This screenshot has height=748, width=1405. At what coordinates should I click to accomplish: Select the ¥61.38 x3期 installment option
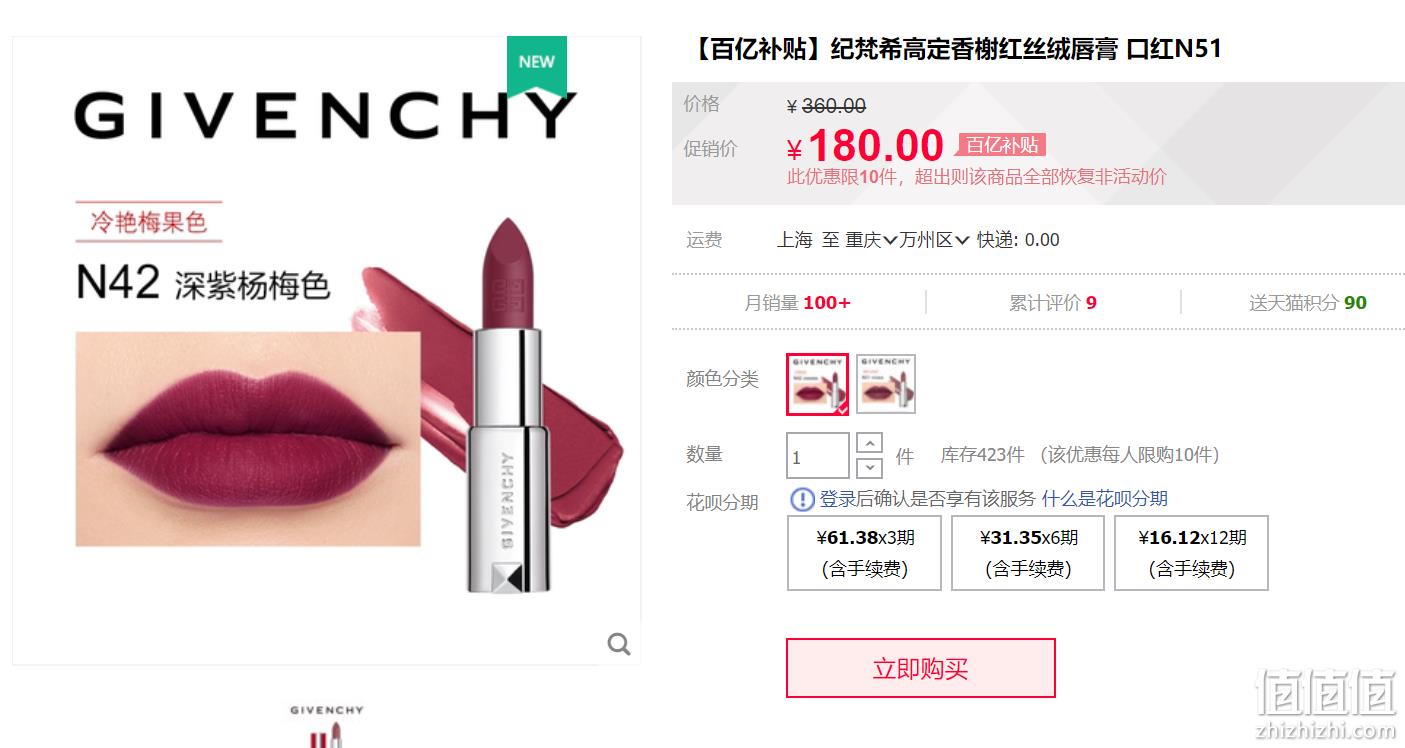pos(865,553)
